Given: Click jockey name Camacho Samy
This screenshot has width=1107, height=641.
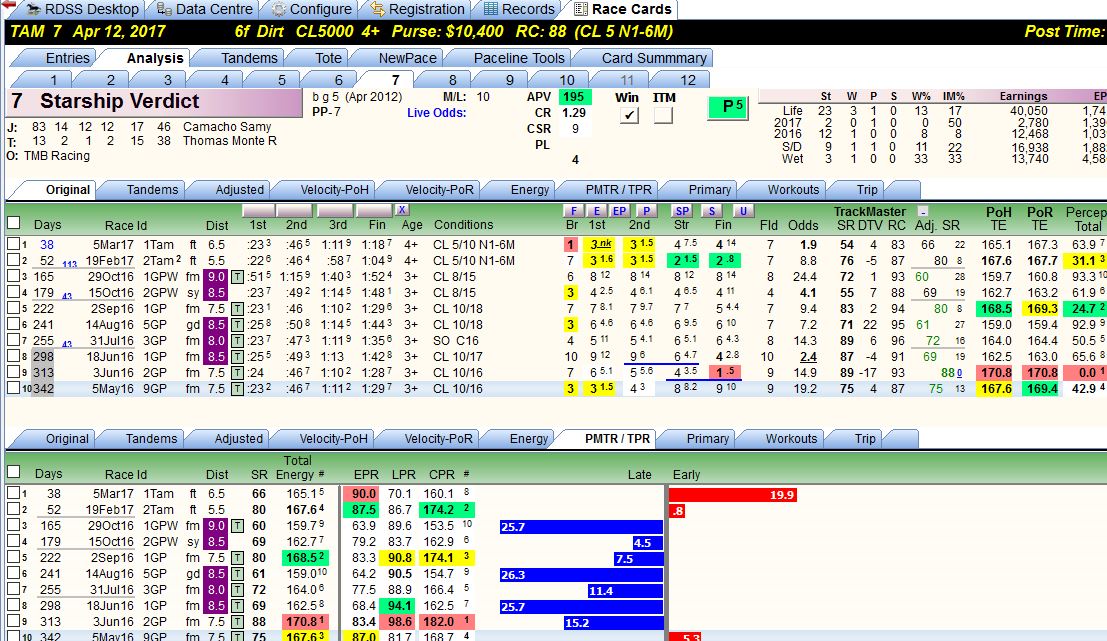Looking at the screenshot, I should point(227,126).
